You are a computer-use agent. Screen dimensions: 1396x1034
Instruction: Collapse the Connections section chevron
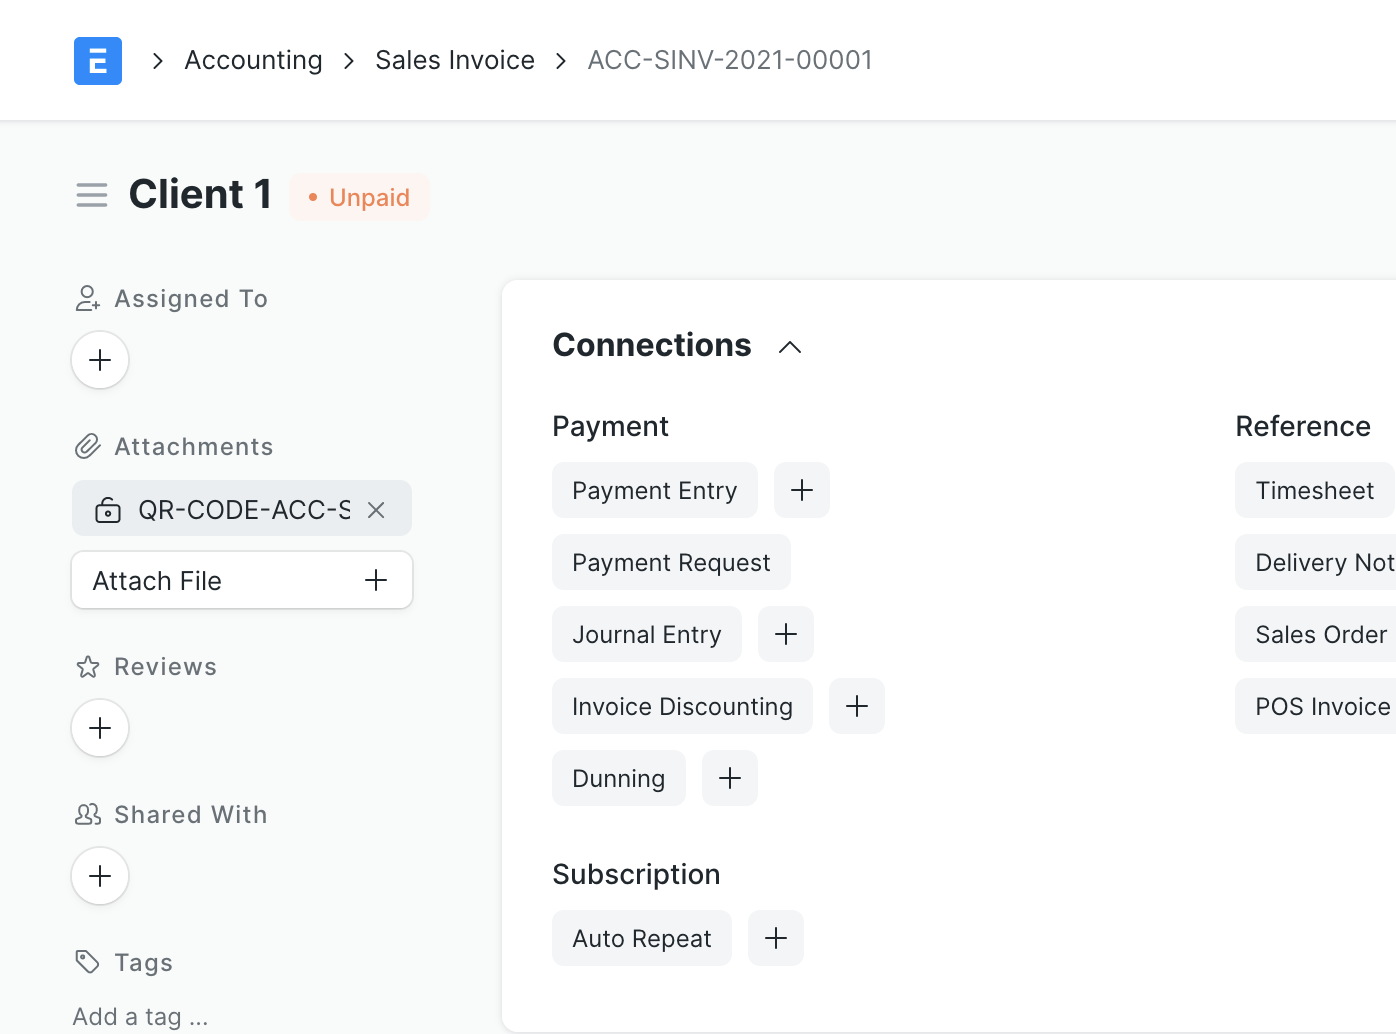(790, 347)
